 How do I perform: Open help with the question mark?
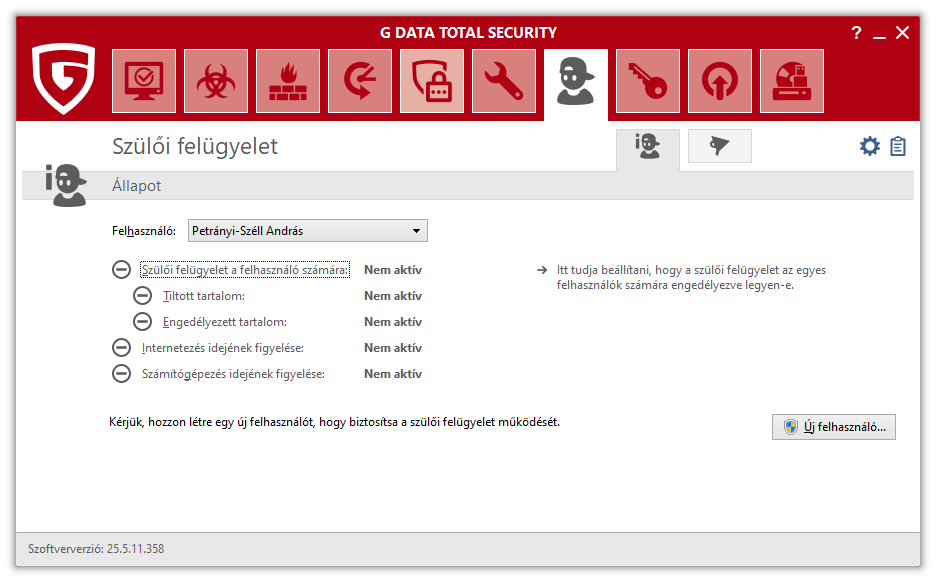tap(857, 33)
